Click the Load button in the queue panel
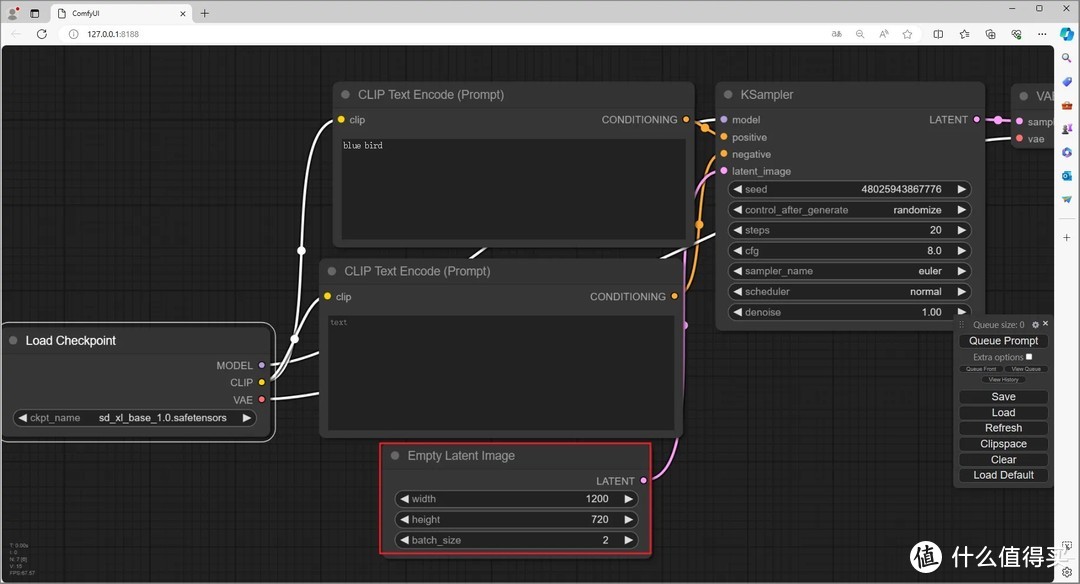Screen dimensions: 1080x584 pyautogui.click(x=1003, y=413)
